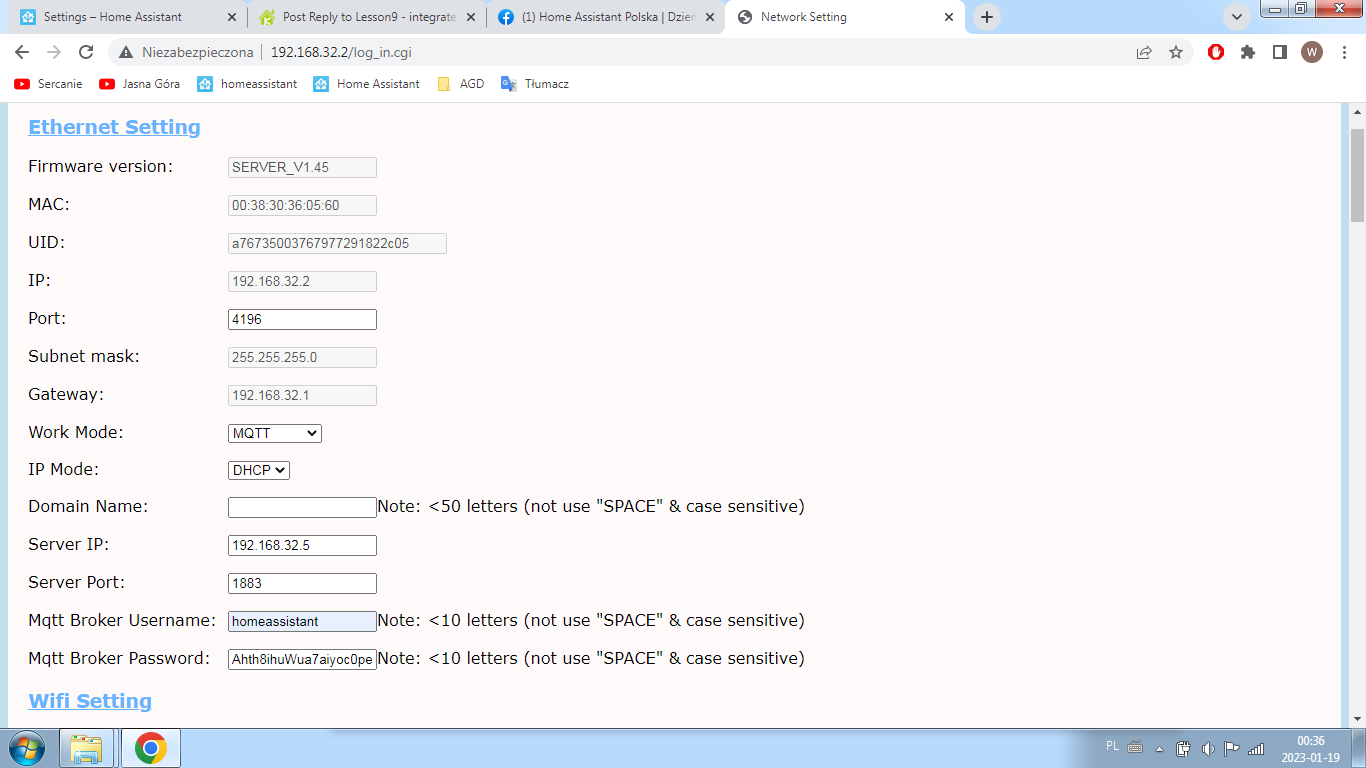Open the IP Mode DHCP dropdown
Screen dimensions: 1366x768
coord(259,470)
